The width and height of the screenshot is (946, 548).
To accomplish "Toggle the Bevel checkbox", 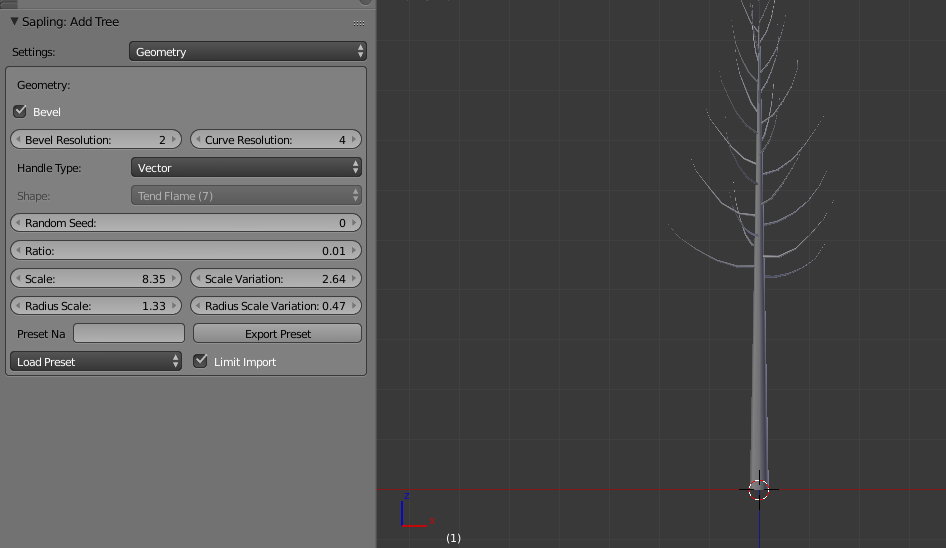I will point(20,112).
